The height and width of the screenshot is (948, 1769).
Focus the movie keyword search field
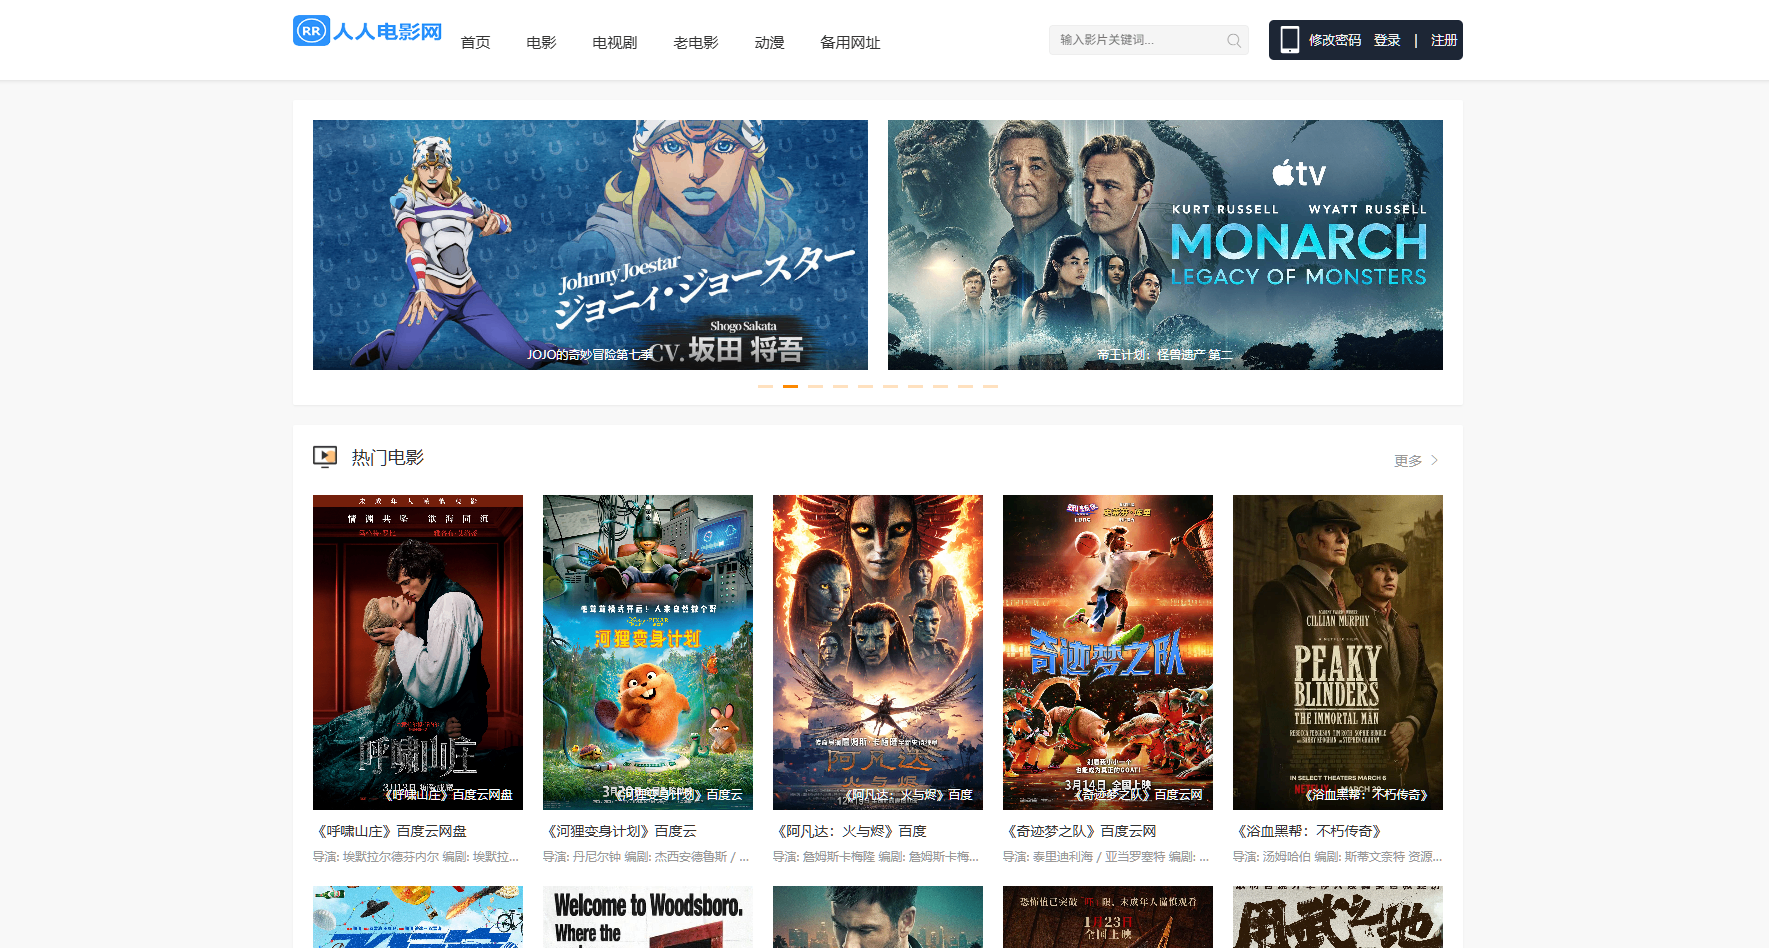pos(1135,40)
